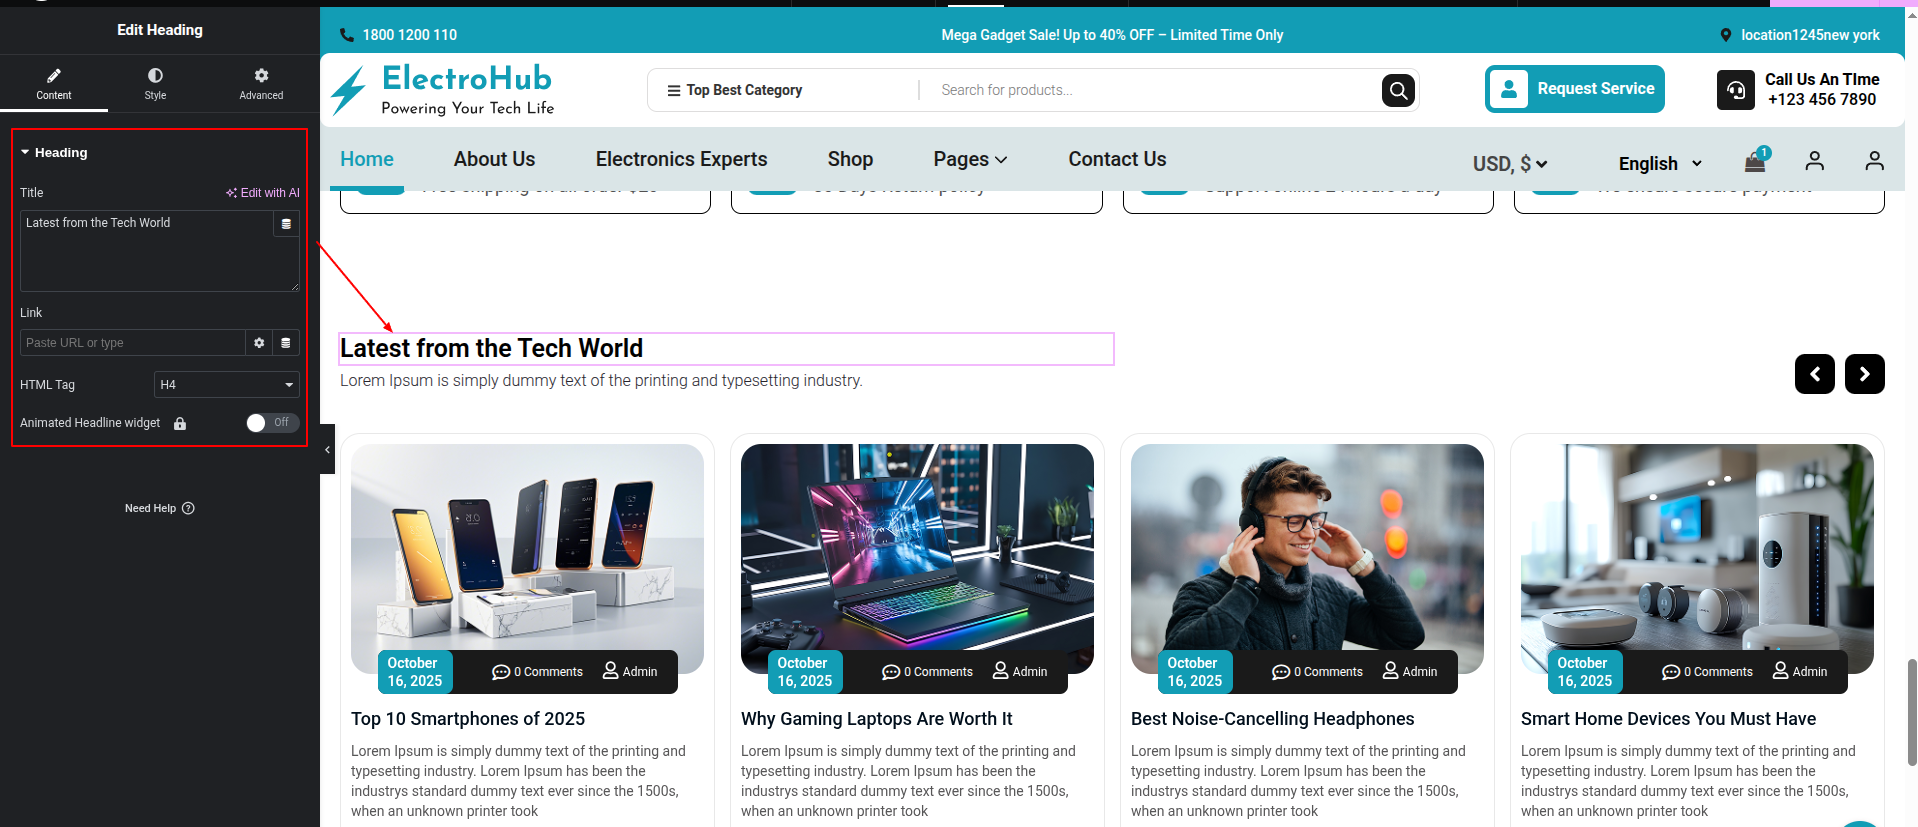Toggle the Animated Headline widget switch
This screenshot has width=1918, height=827.
tap(271, 423)
